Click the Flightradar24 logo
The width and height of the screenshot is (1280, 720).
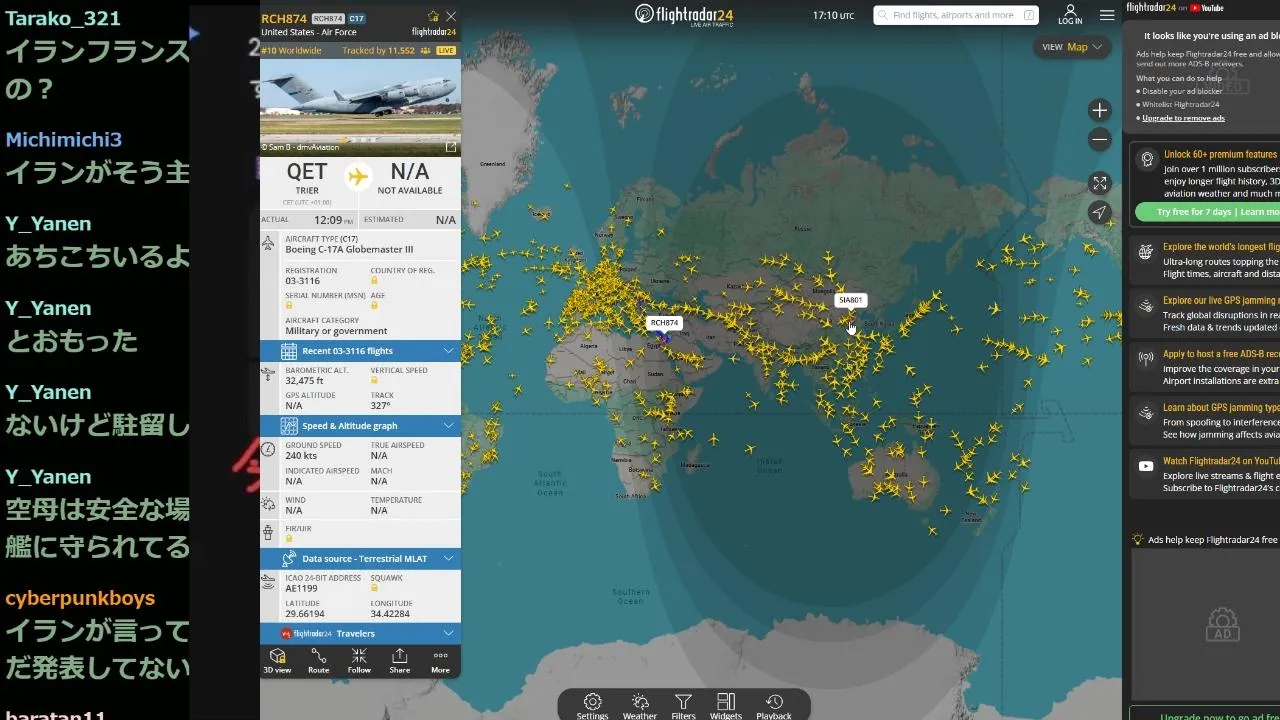click(x=684, y=14)
